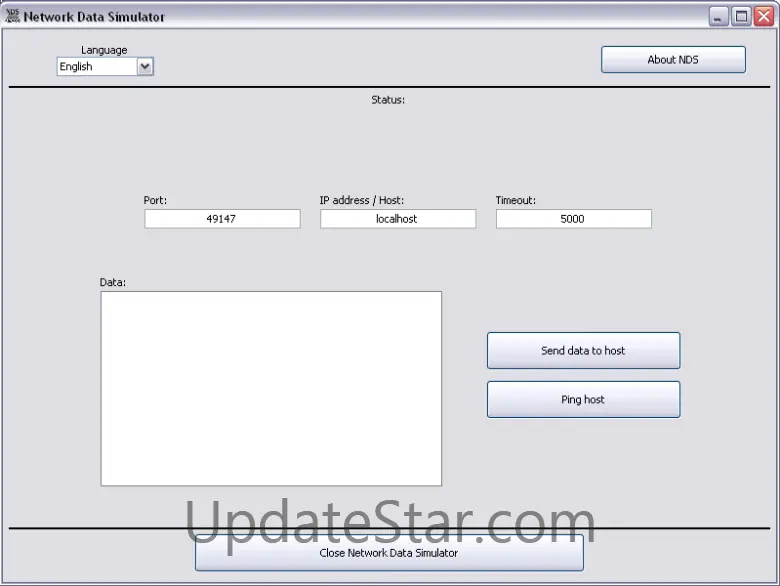The height and width of the screenshot is (586, 780).
Task: Click the IP address / Host: label
Action: [362, 200]
